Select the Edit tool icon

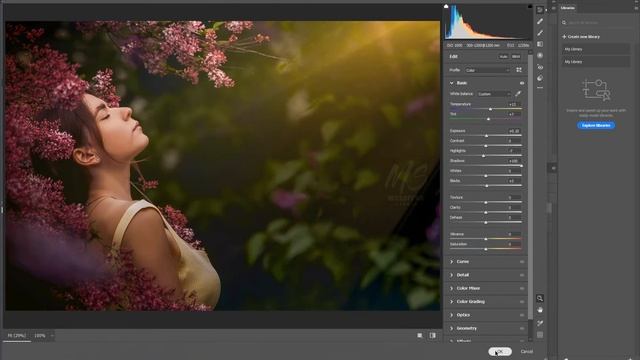click(540, 10)
